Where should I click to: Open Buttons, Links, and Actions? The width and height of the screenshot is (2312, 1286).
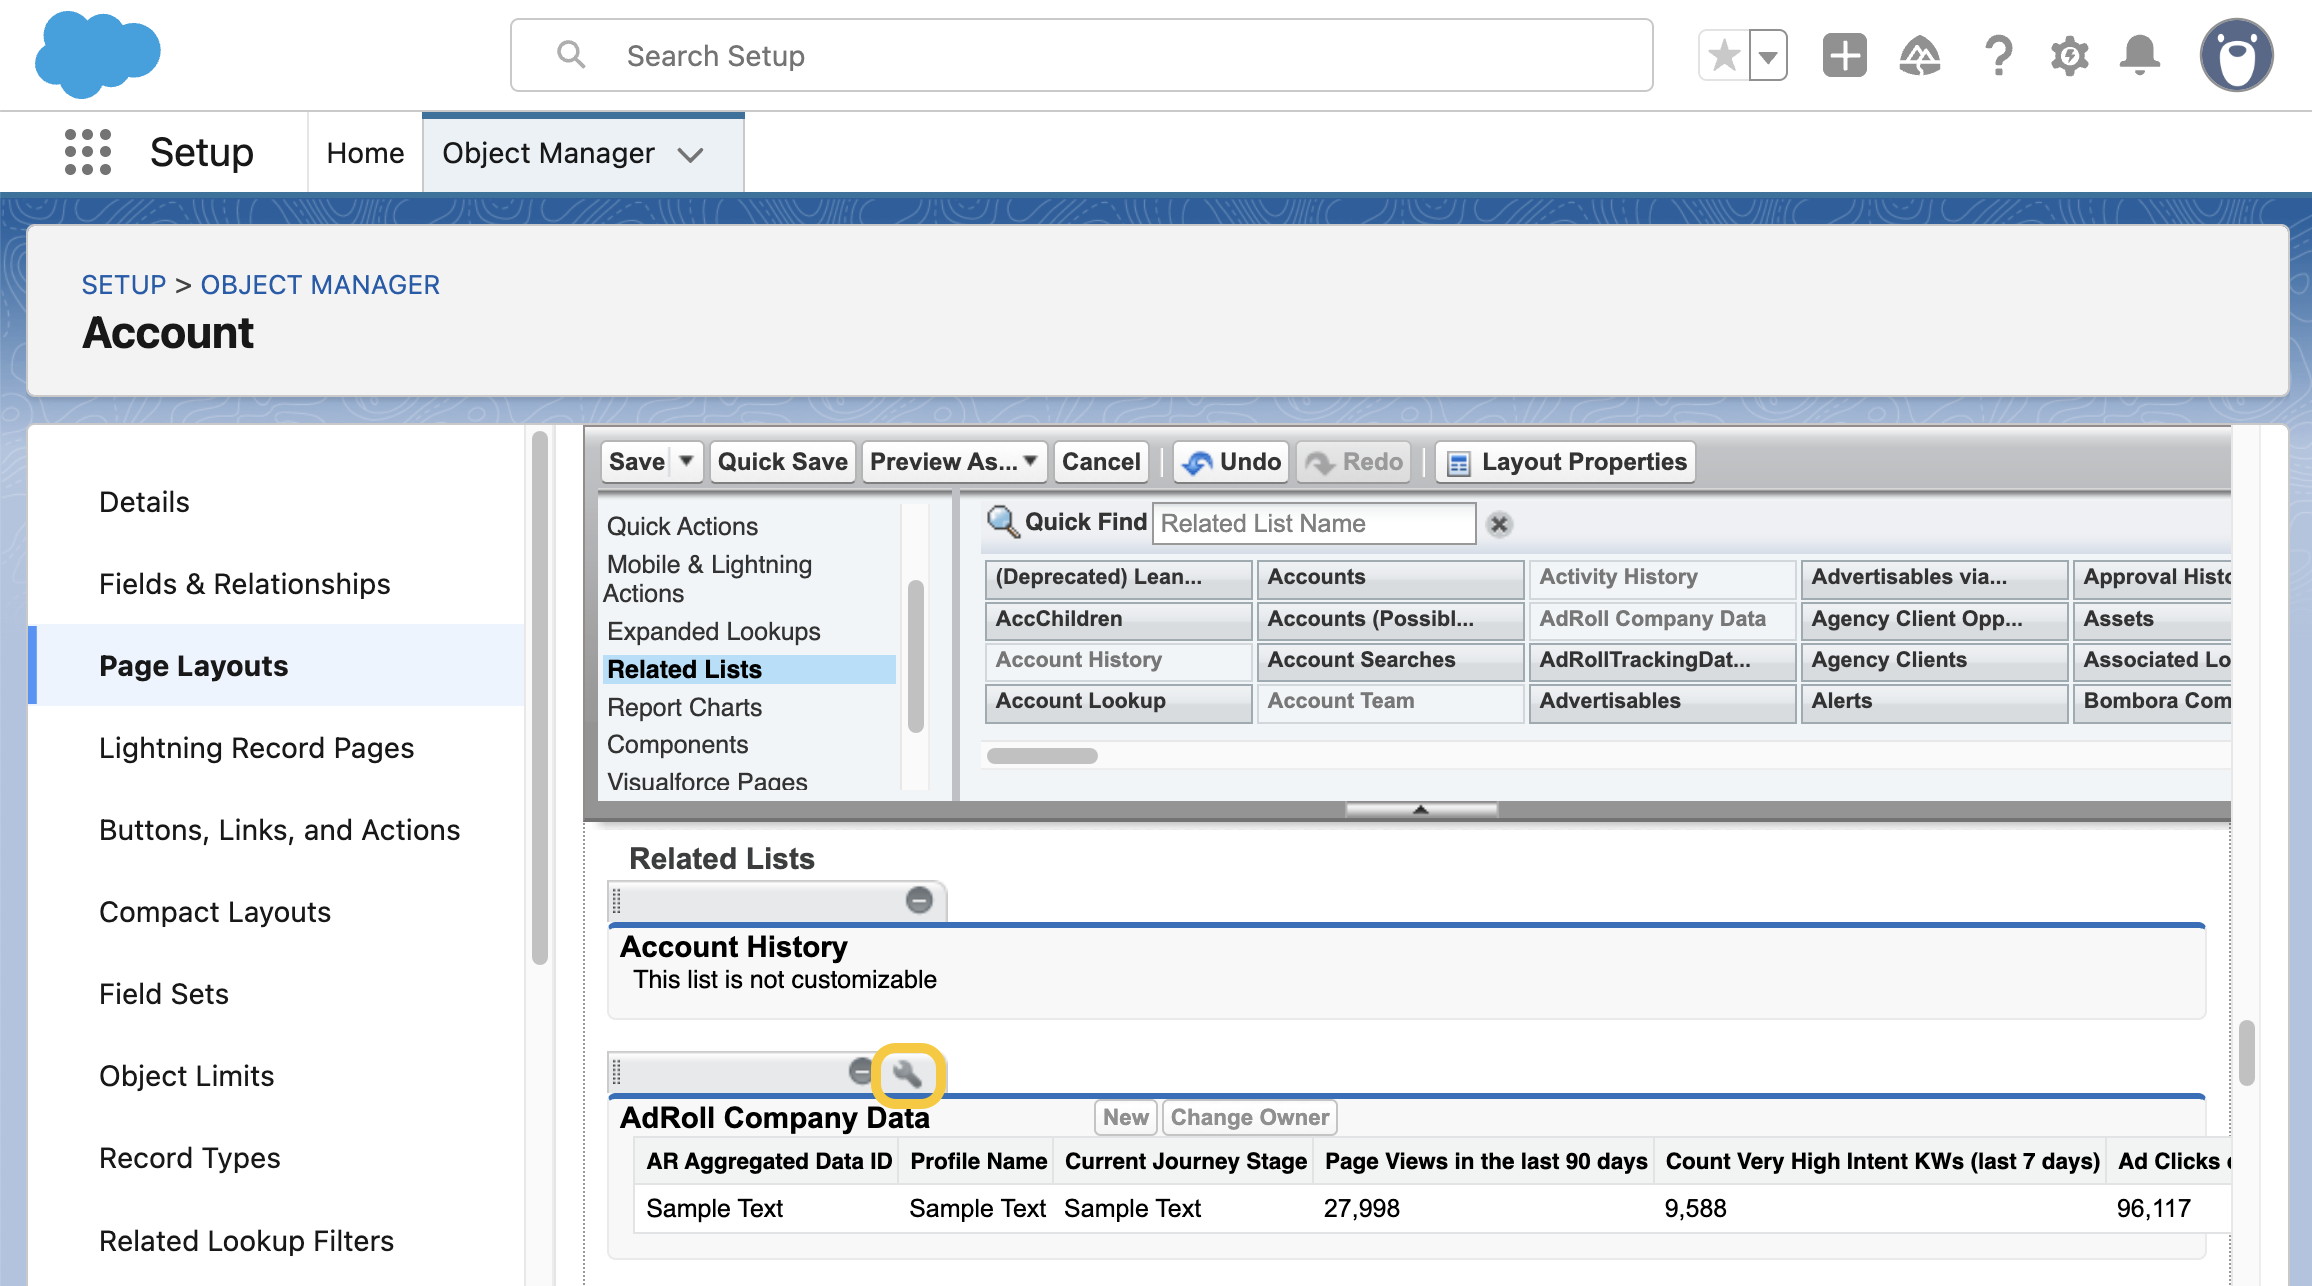(276, 830)
